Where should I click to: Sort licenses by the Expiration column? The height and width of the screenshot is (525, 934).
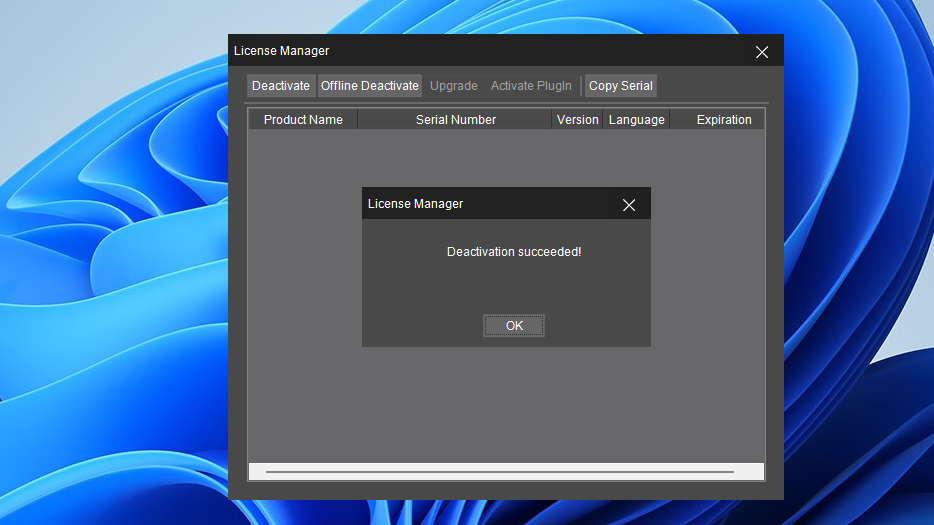click(724, 120)
